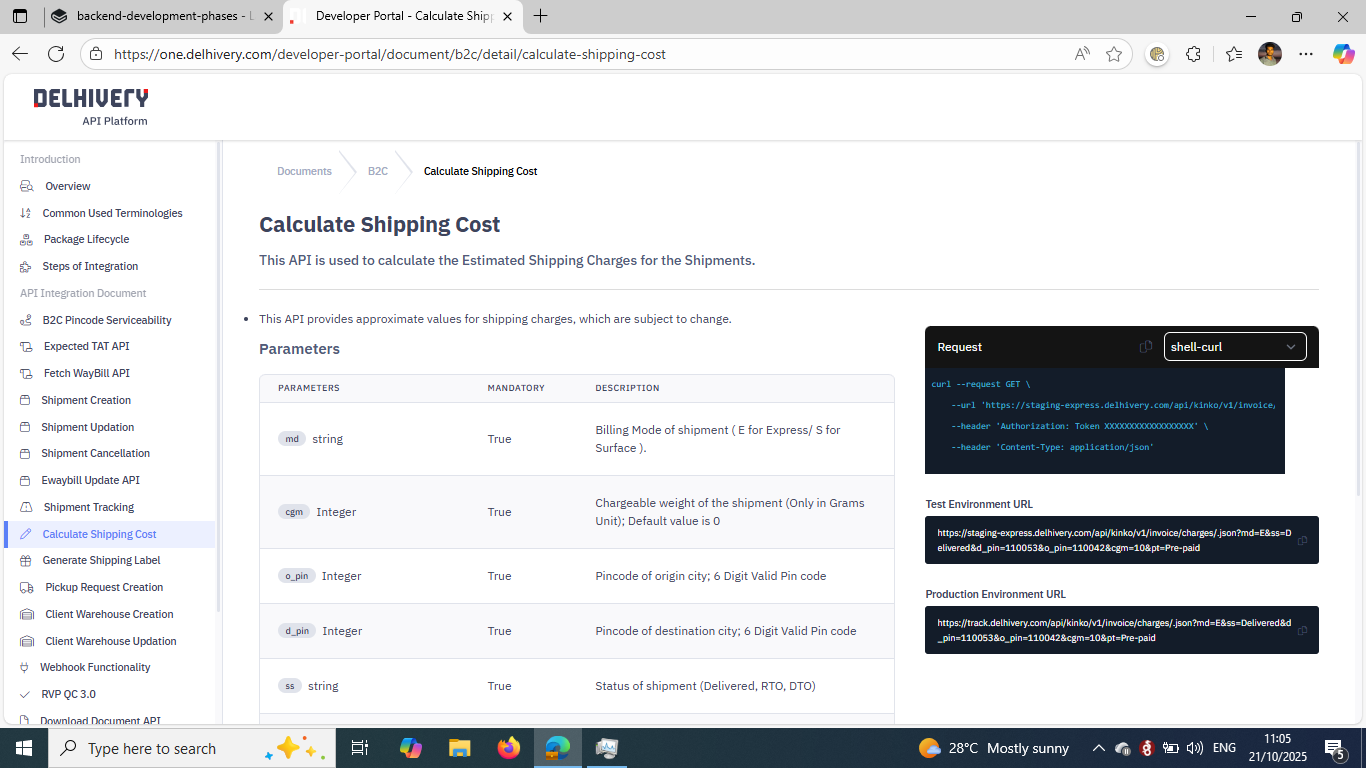1366x768 pixels.
Task: Add this page to favorites
Action: [x=1114, y=54]
